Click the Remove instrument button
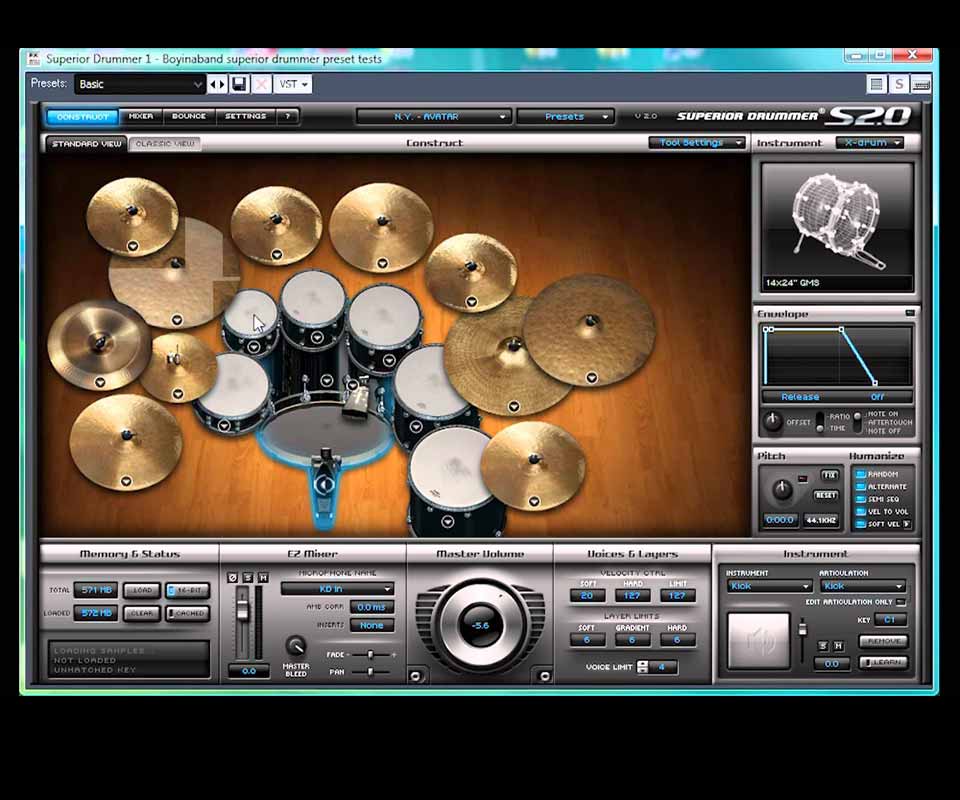Image resolution: width=960 pixels, height=800 pixels. [883, 641]
